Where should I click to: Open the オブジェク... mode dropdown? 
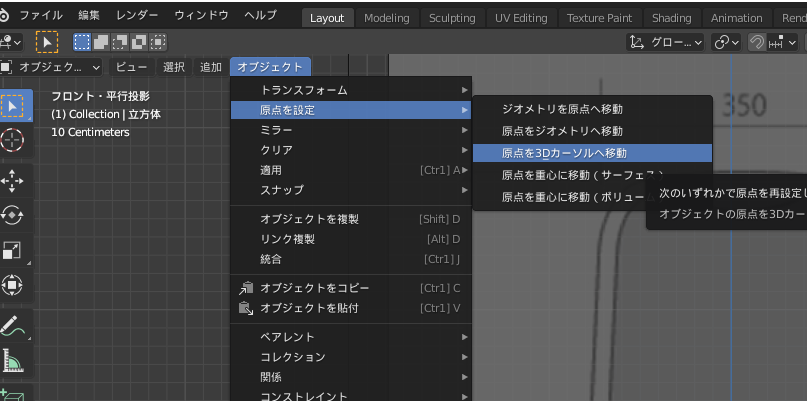coord(51,67)
